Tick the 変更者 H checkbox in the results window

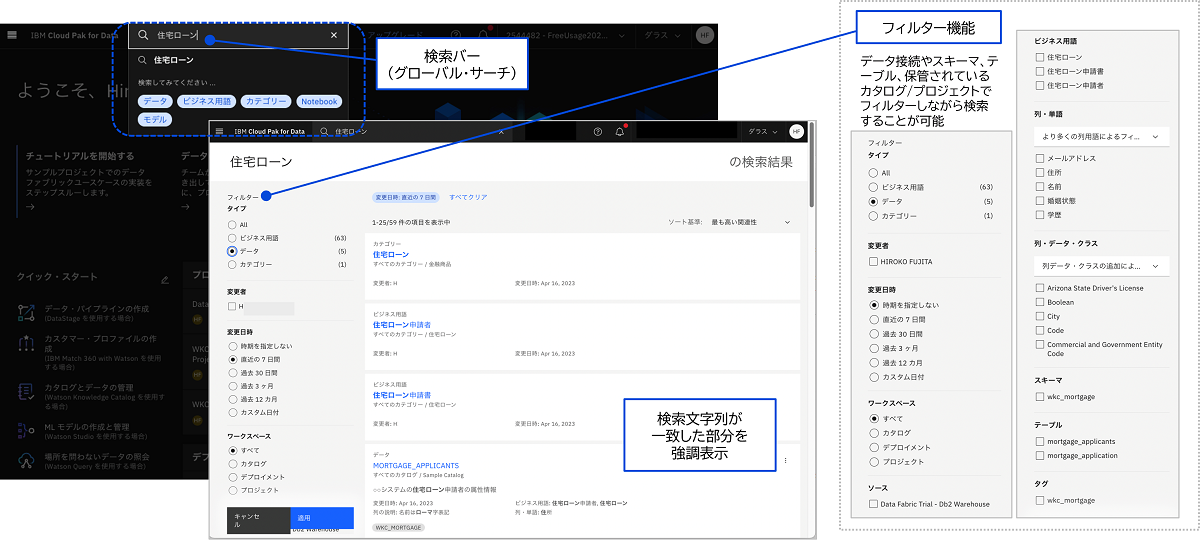click(x=232, y=306)
